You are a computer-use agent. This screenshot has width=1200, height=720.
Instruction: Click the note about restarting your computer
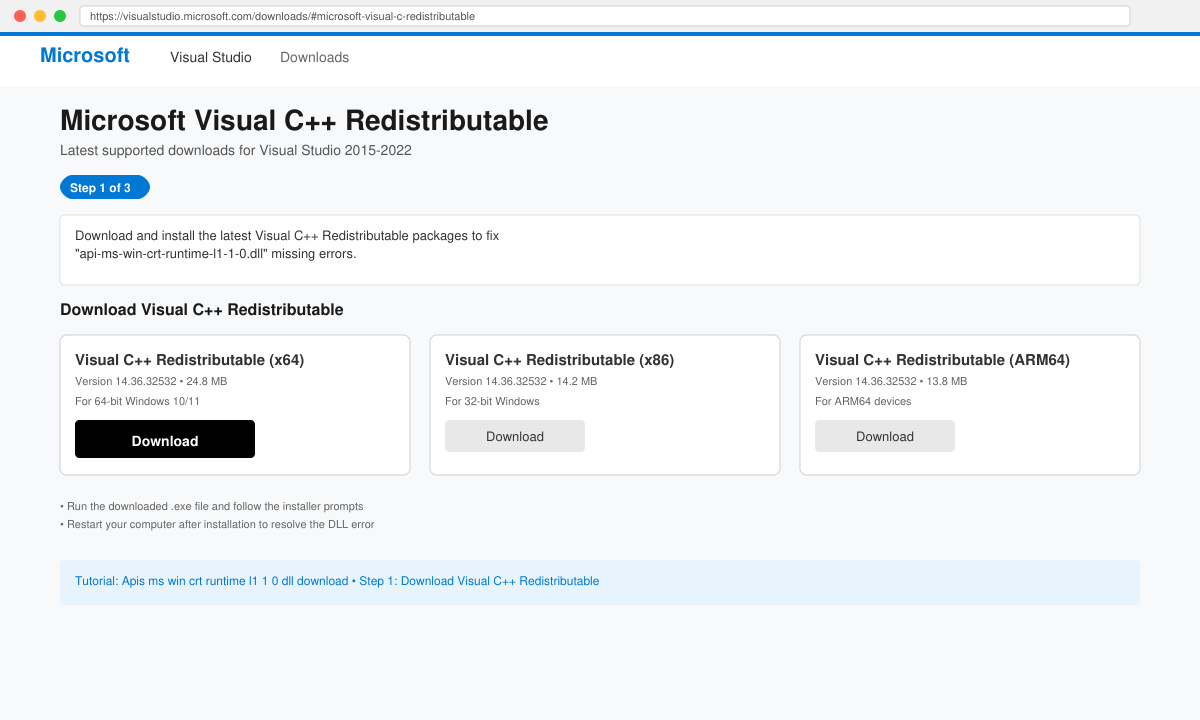click(217, 524)
